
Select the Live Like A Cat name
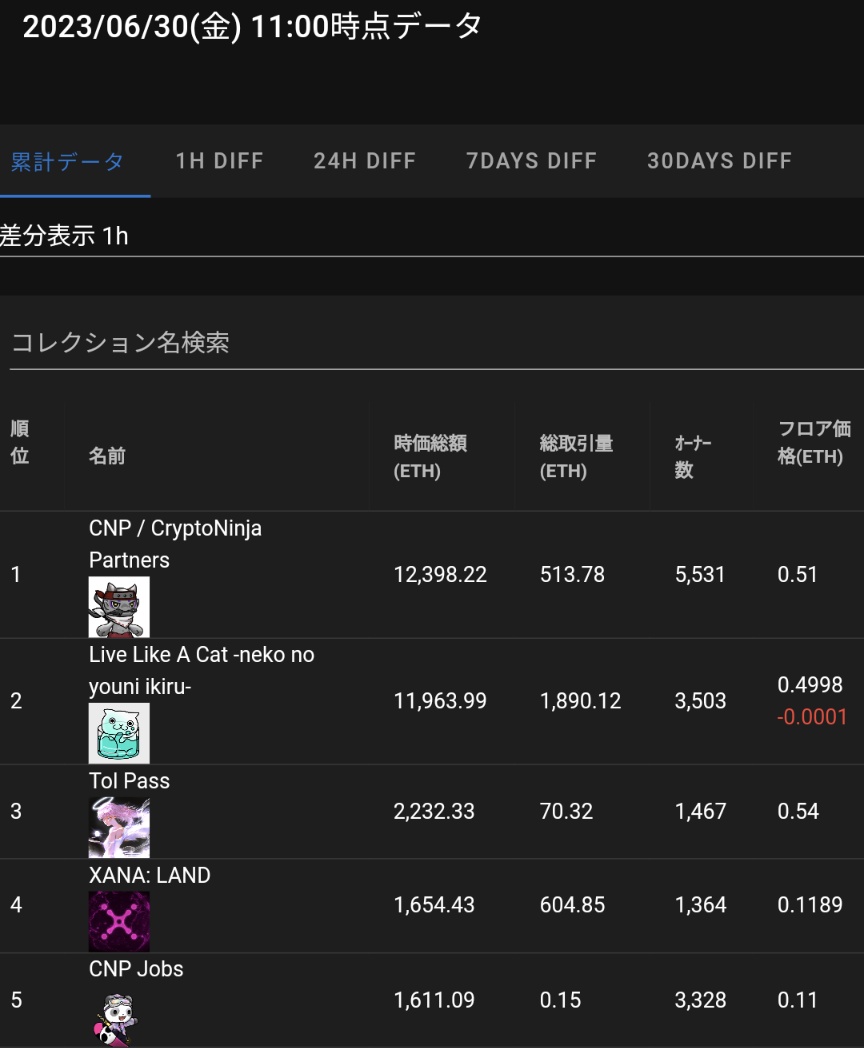201,670
